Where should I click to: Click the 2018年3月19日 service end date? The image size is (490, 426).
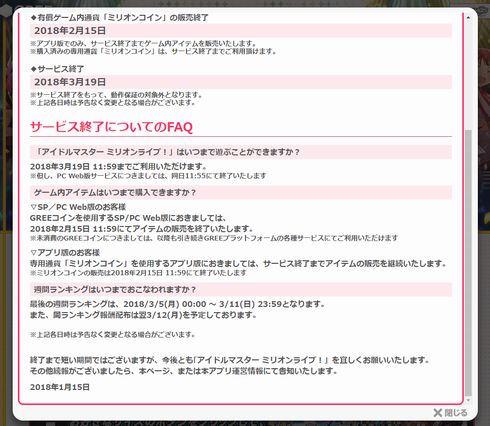(70, 82)
